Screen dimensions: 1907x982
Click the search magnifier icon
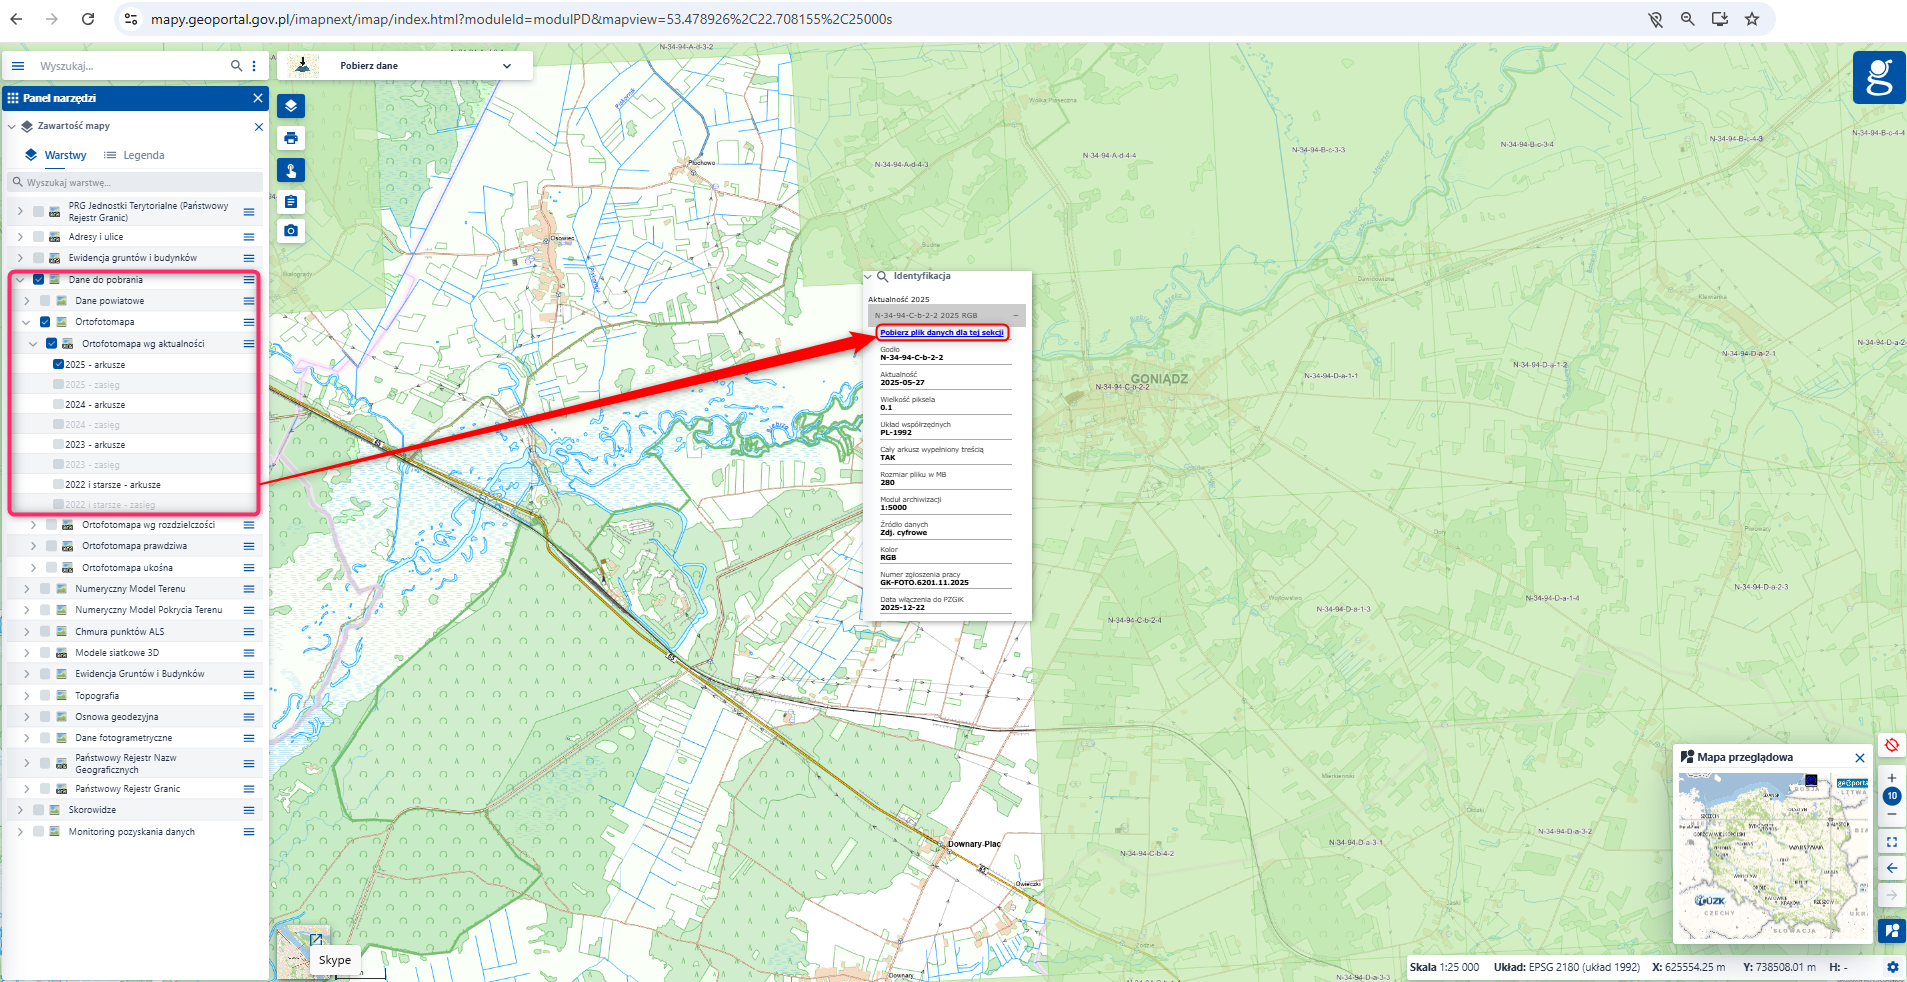pos(236,66)
